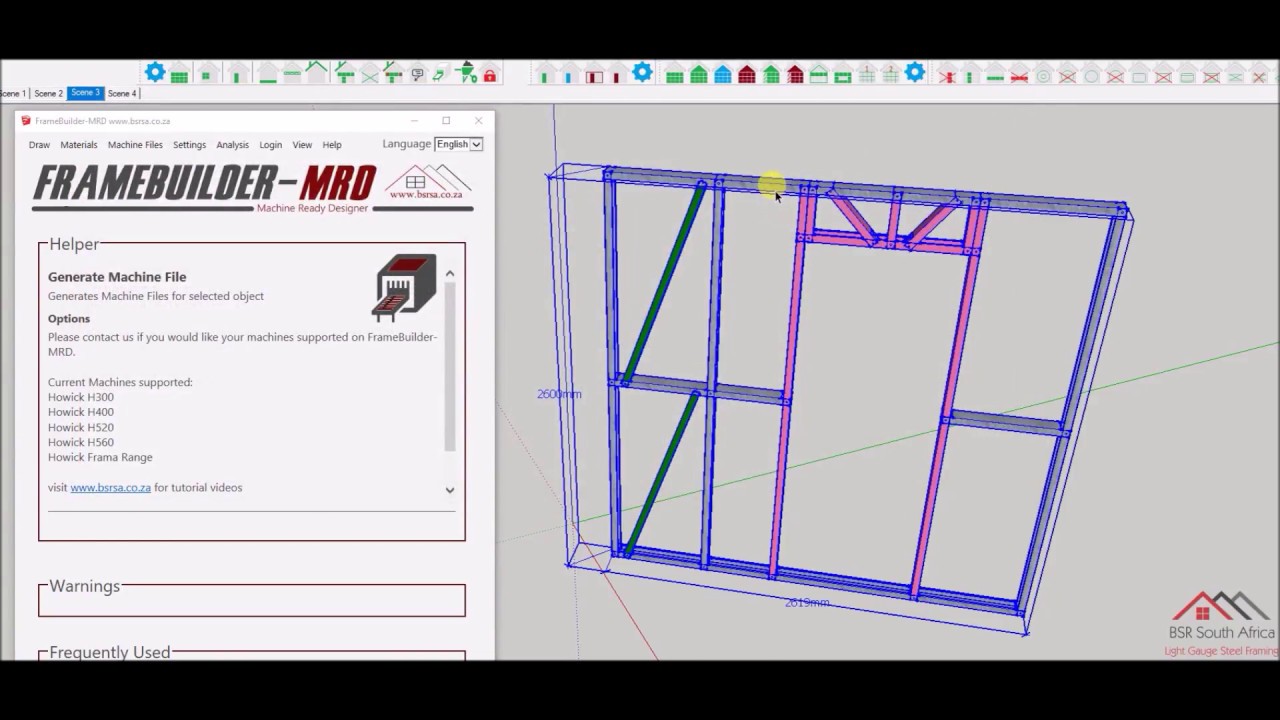Click the FrameBuilder-MRD title bar app icon
1280x720 pixels.
26,121
